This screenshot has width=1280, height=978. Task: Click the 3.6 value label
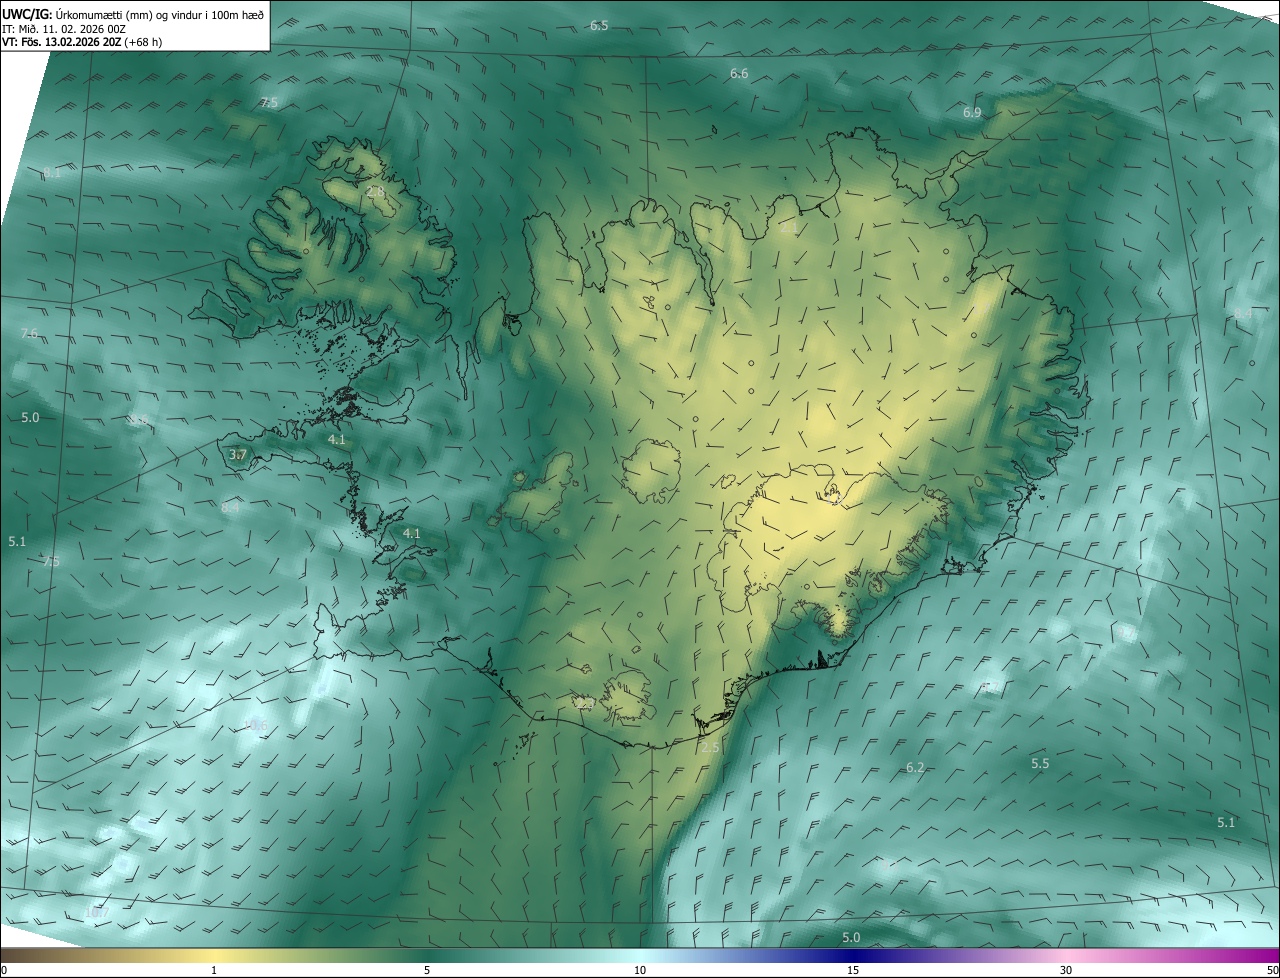tap(138, 420)
